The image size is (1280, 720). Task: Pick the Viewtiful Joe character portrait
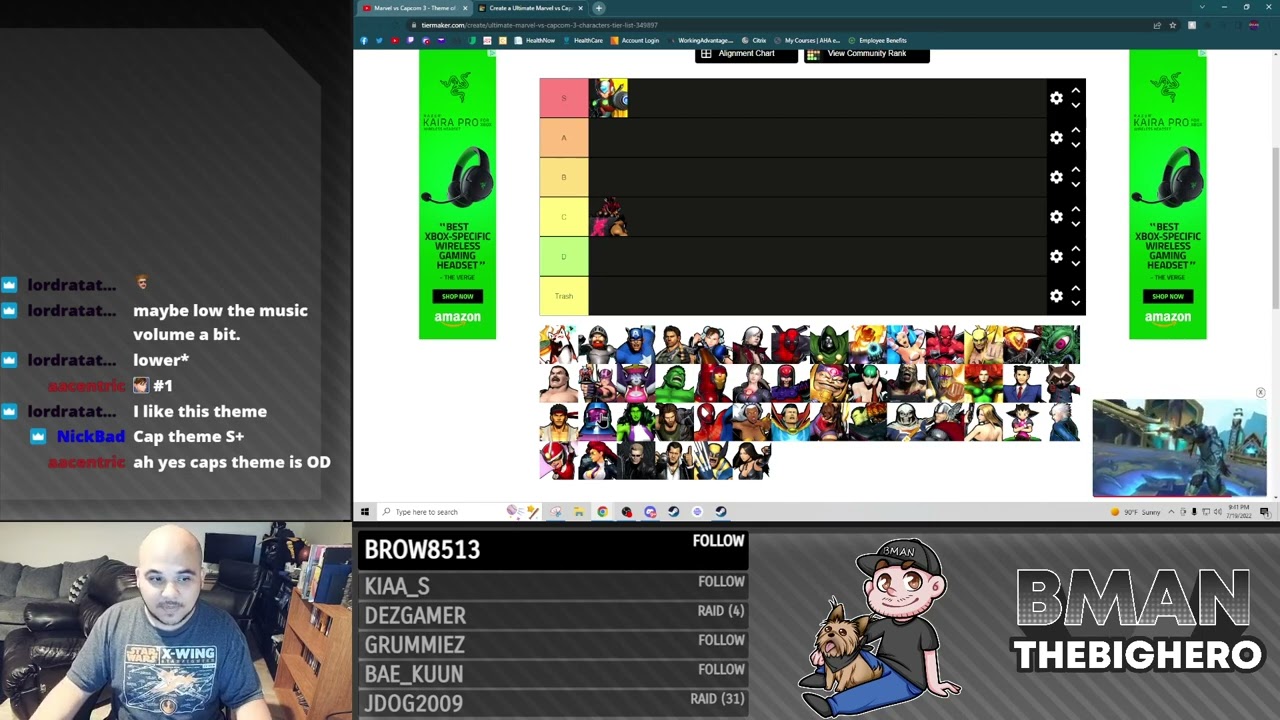click(x=558, y=460)
